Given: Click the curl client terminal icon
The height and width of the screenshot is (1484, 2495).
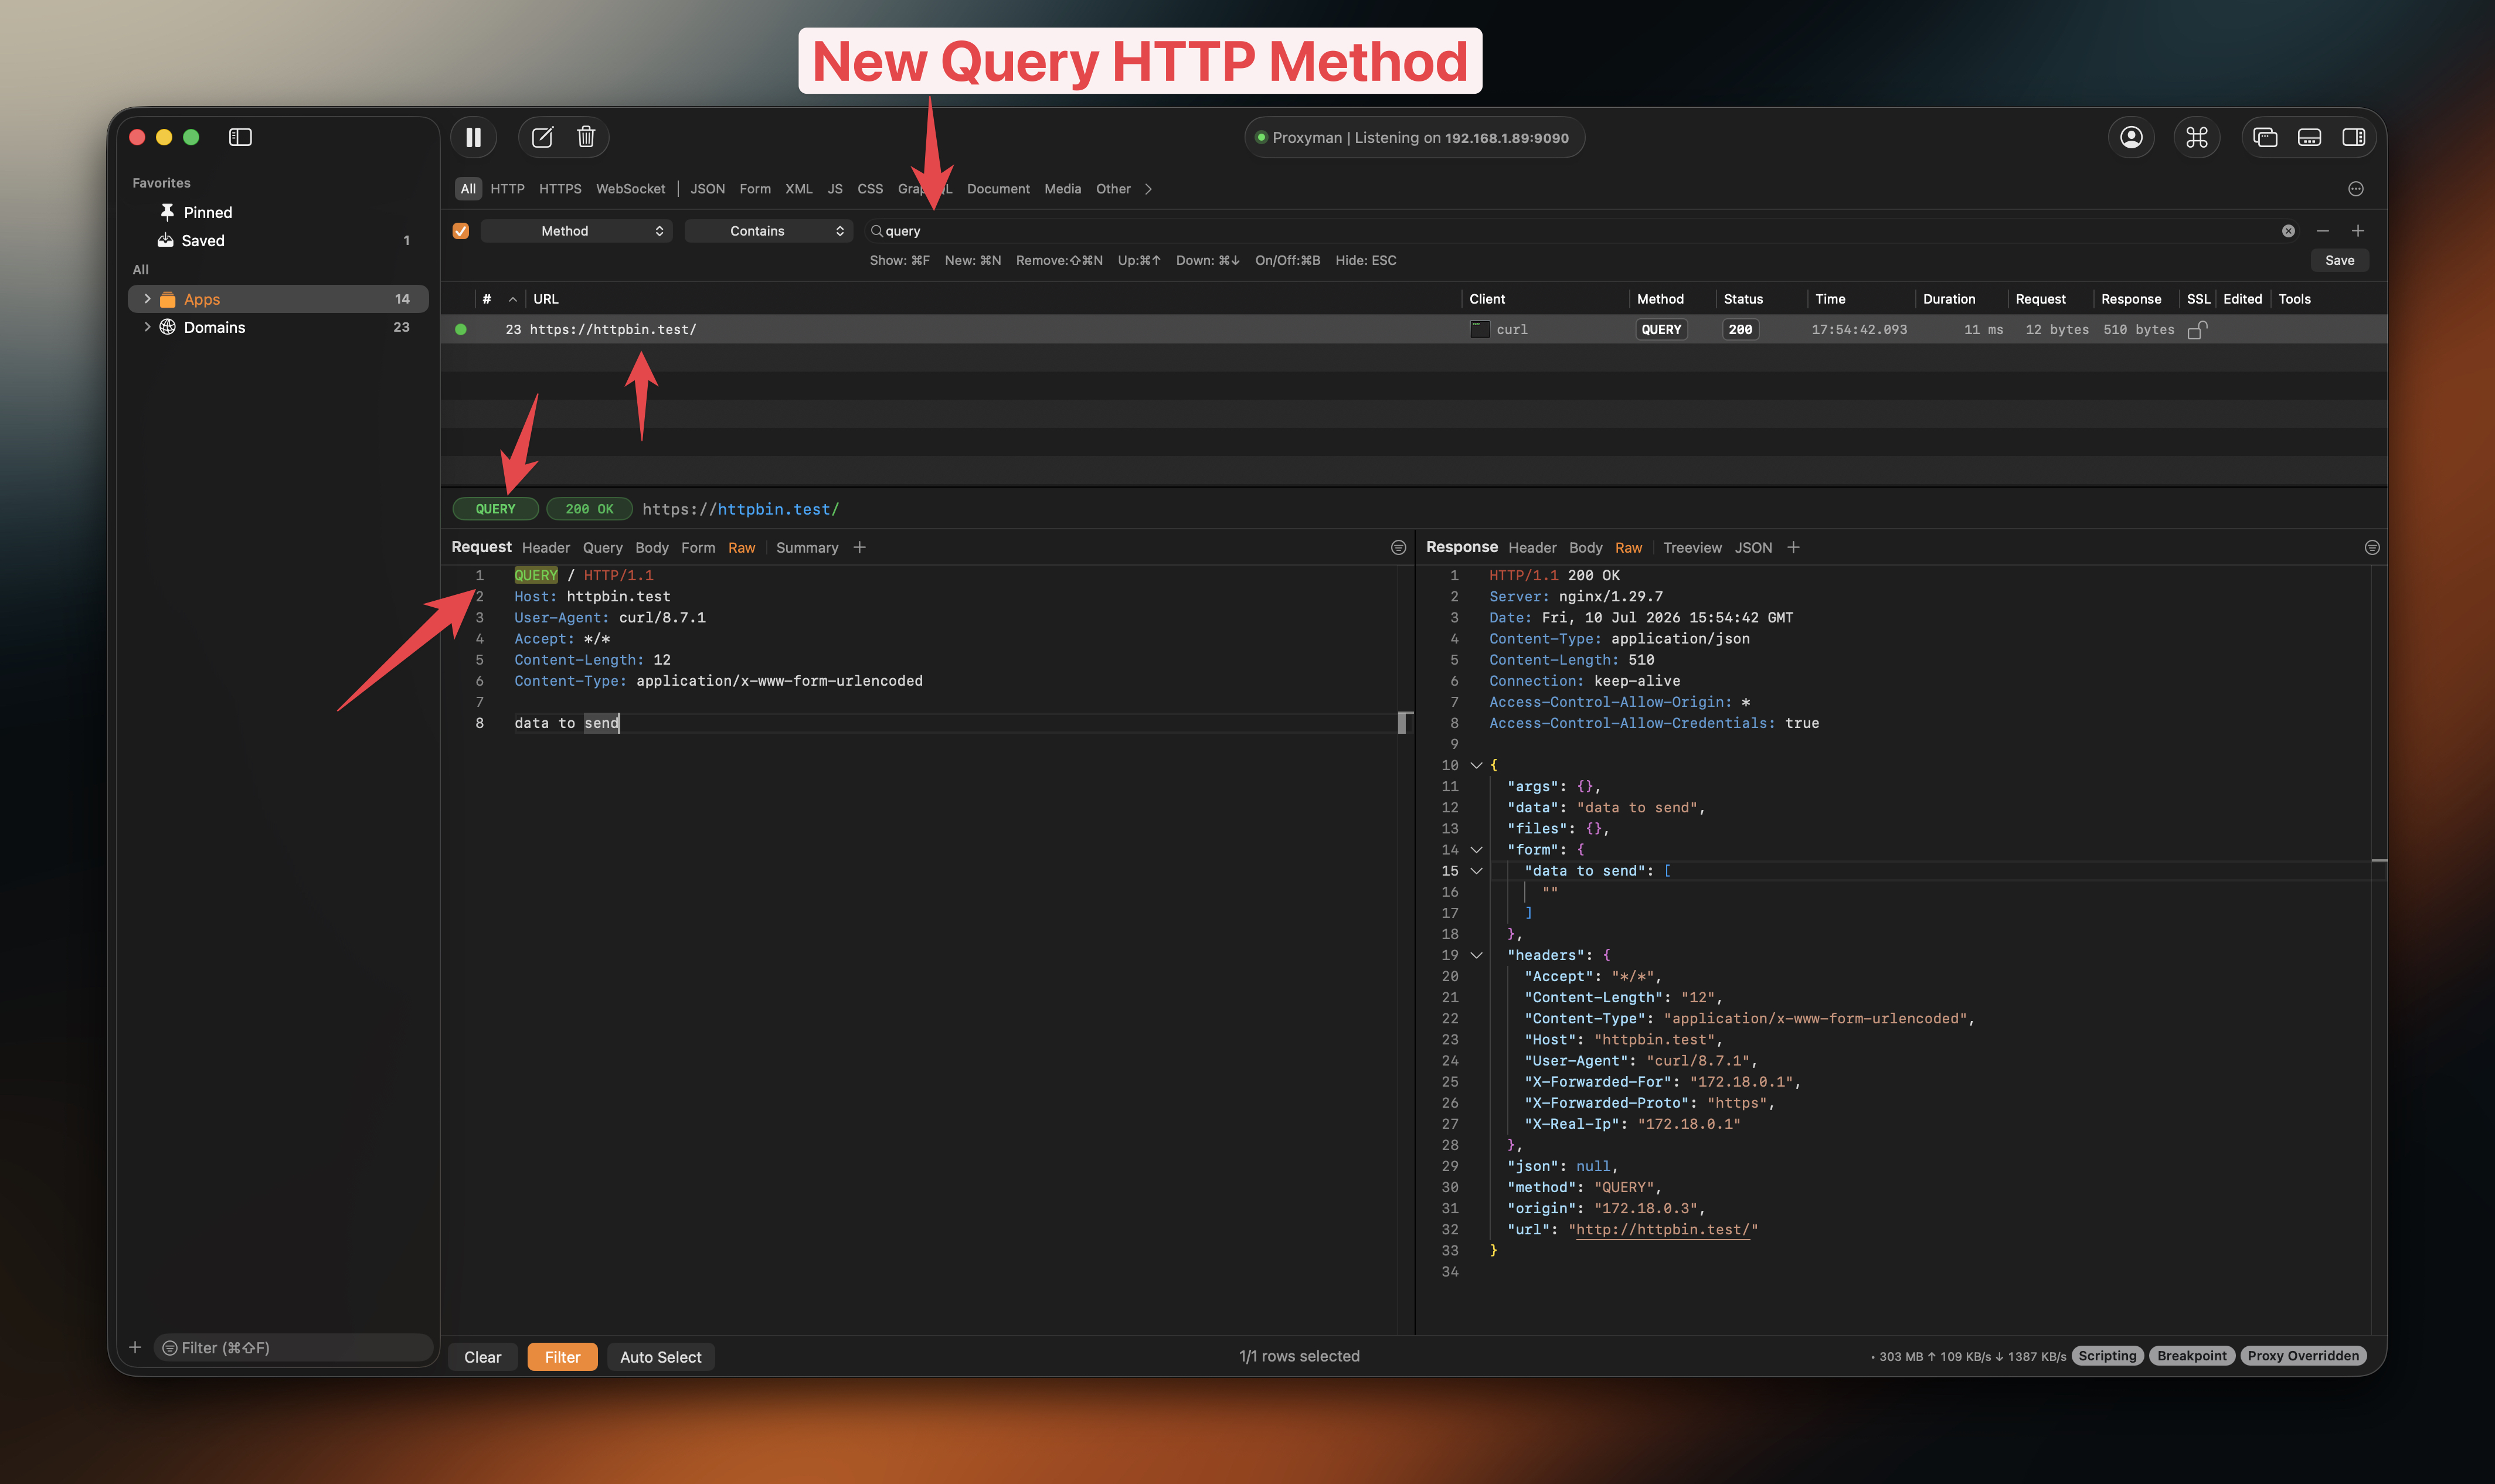Looking at the screenshot, I should tap(1479, 329).
